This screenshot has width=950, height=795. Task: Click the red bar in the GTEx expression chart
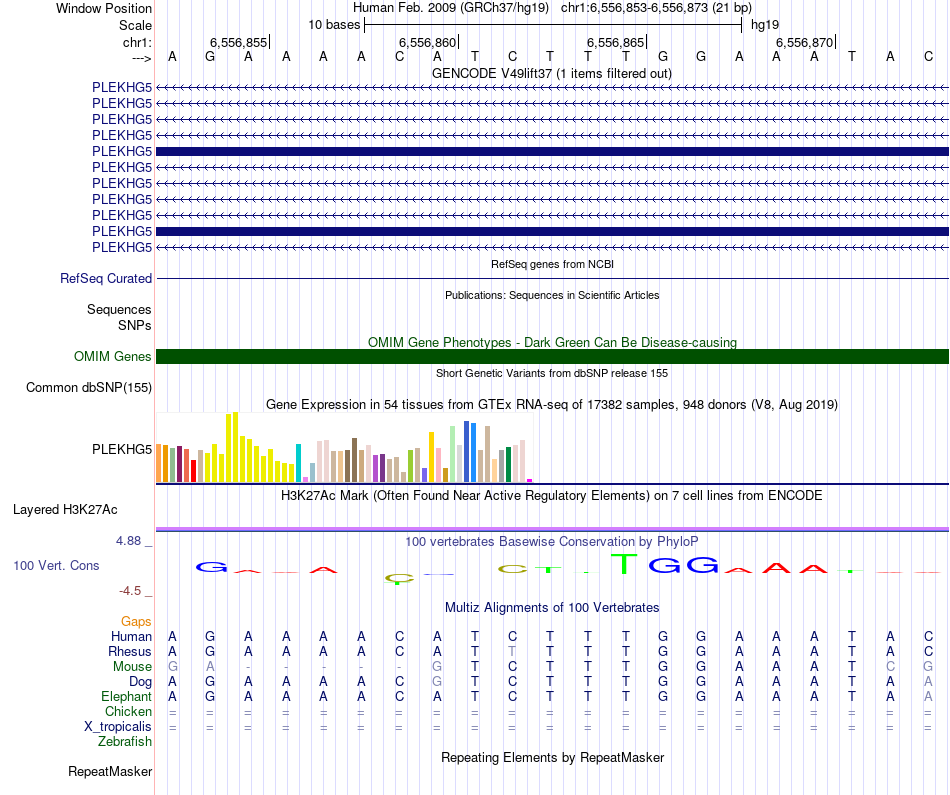(193, 471)
